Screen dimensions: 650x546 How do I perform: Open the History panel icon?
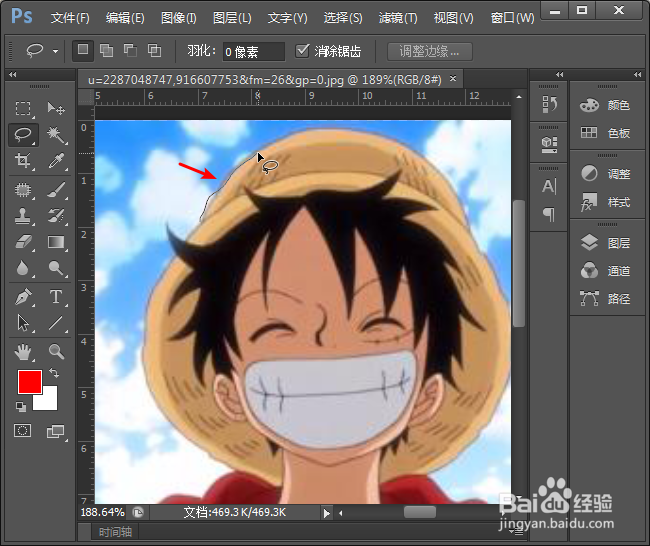click(549, 104)
